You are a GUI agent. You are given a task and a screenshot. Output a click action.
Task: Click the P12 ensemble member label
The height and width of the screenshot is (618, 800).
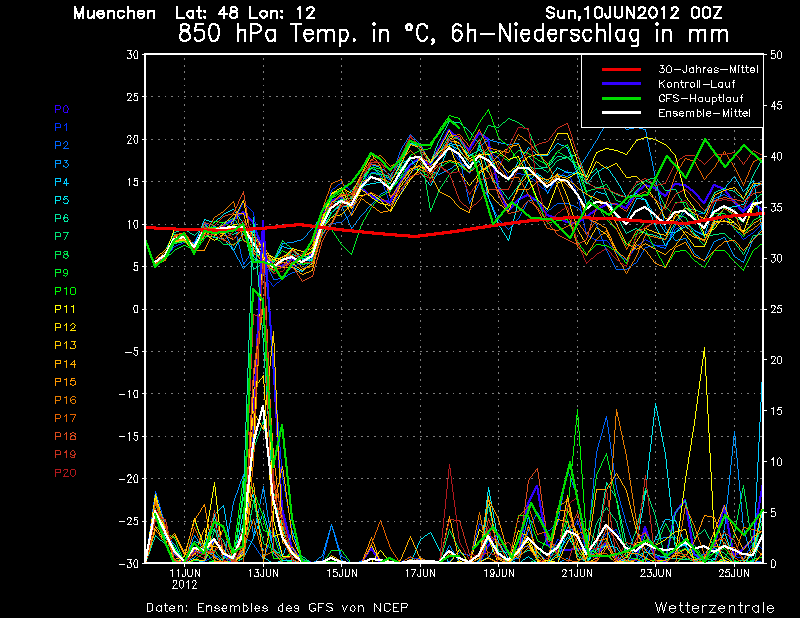(65, 327)
